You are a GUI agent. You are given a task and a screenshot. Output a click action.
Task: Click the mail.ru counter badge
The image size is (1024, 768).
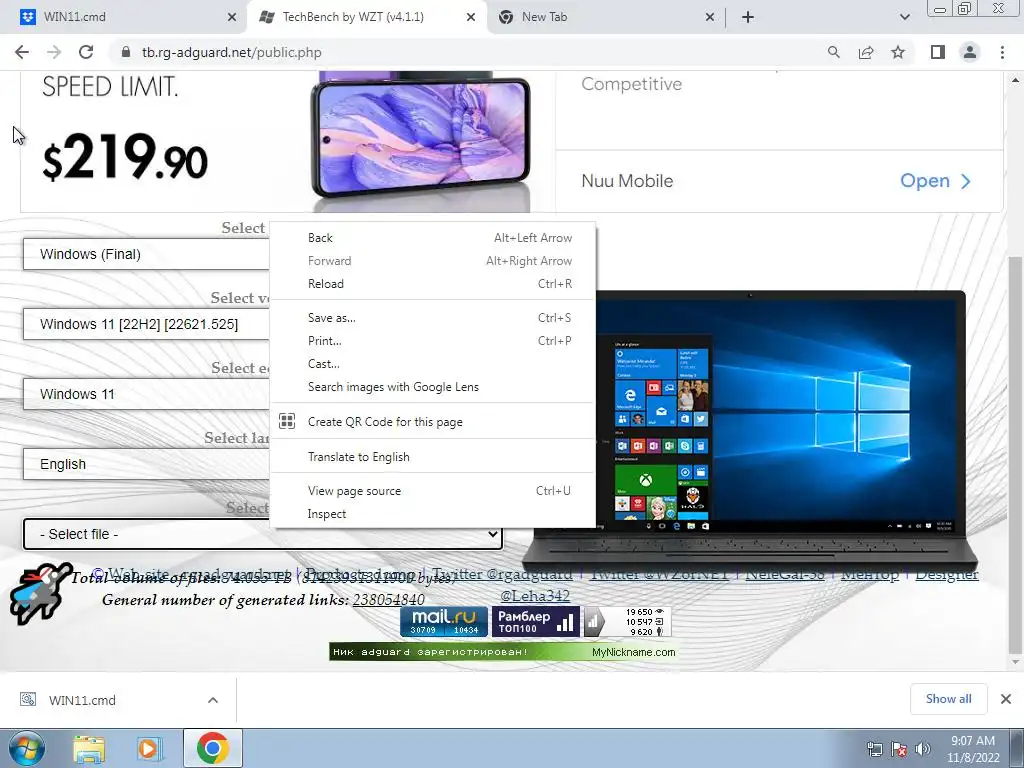(x=444, y=621)
